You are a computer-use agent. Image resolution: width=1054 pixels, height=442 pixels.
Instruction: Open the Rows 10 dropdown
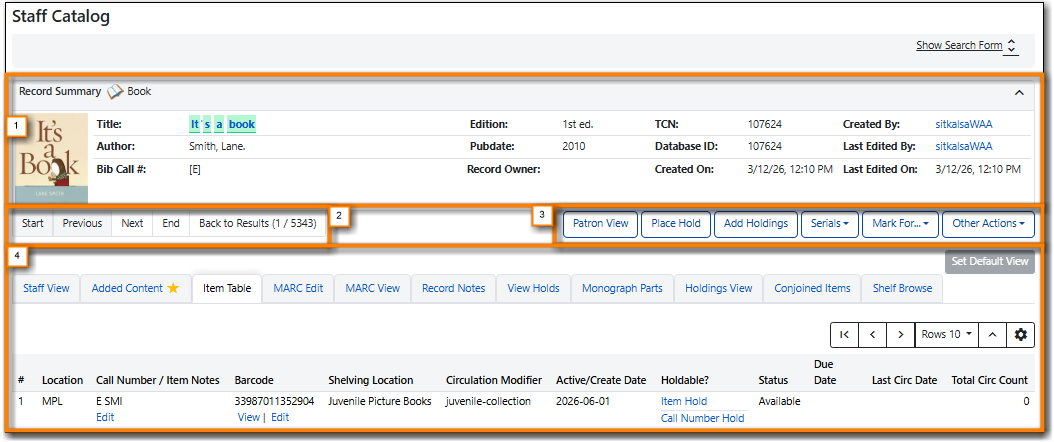[947, 335]
